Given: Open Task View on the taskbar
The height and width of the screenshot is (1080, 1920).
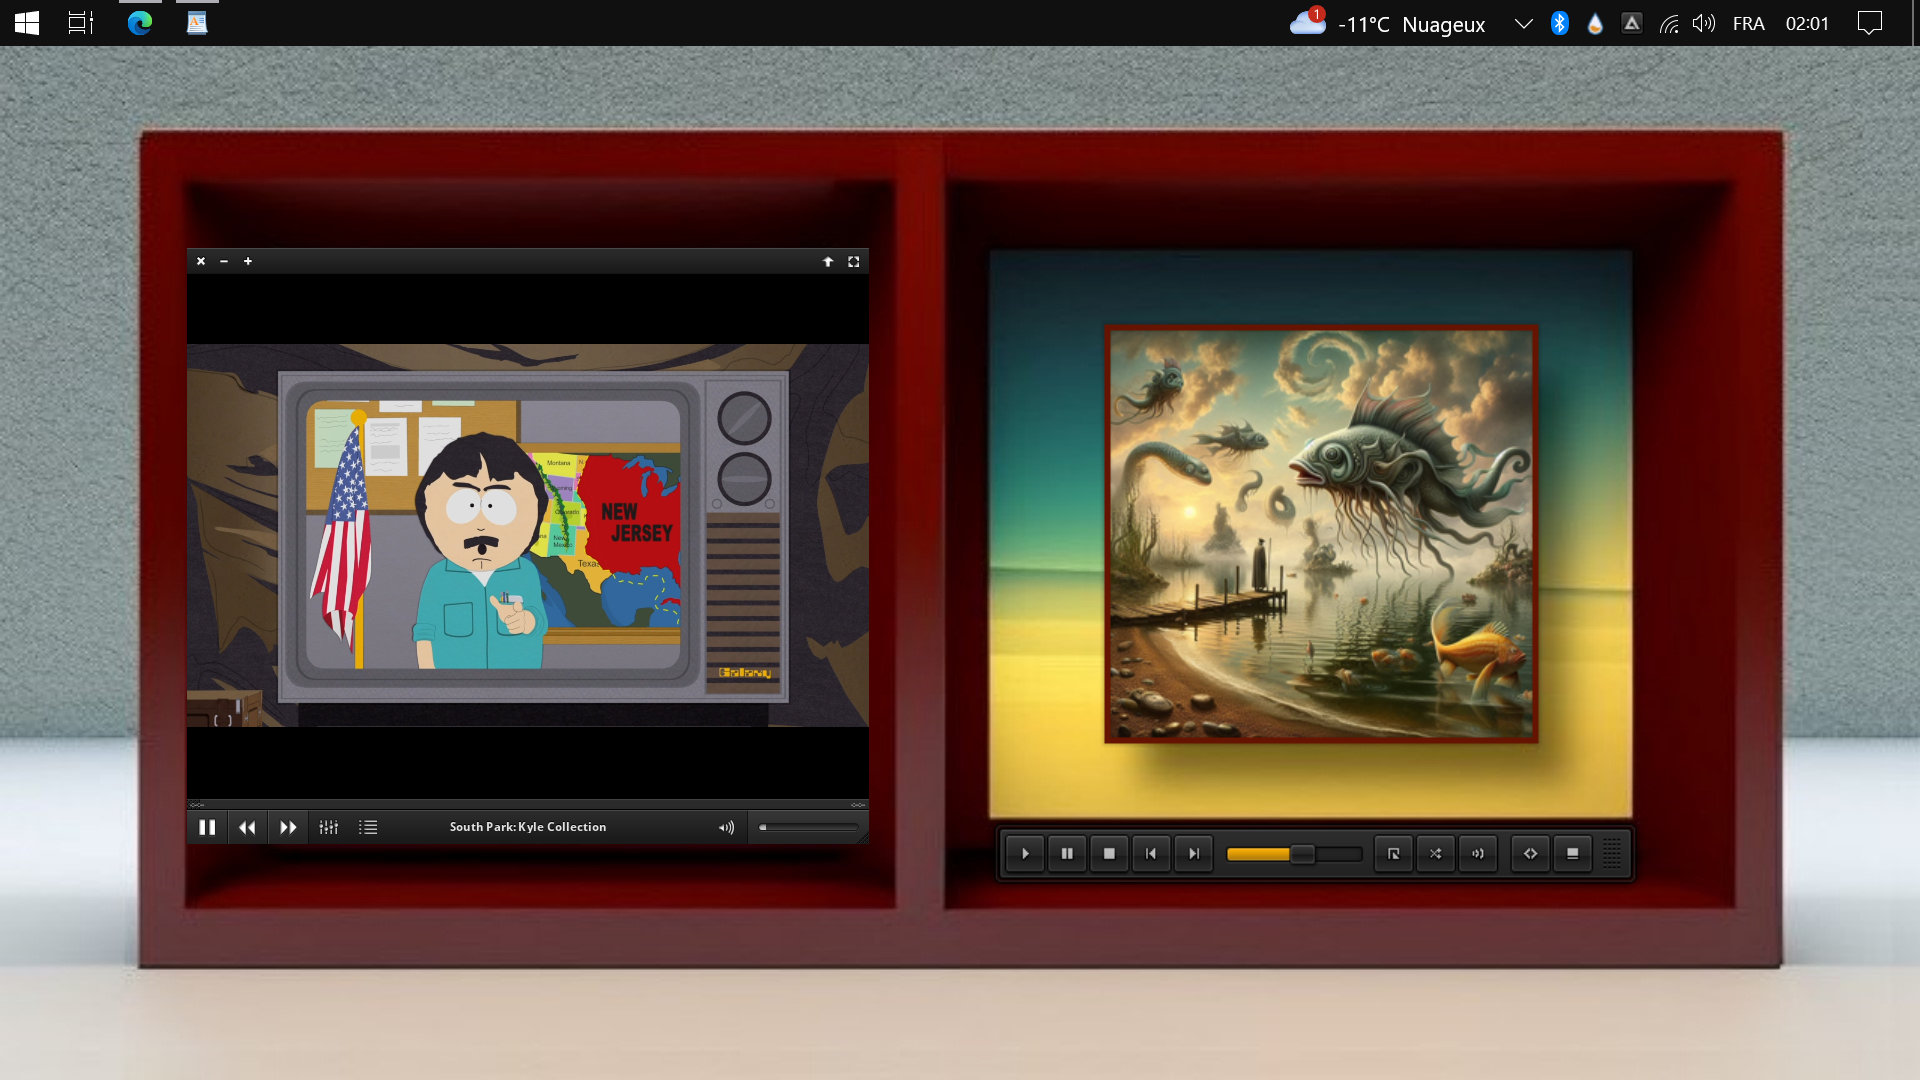Looking at the screenshot, I should pyautogui.click(x=81, y=23).
